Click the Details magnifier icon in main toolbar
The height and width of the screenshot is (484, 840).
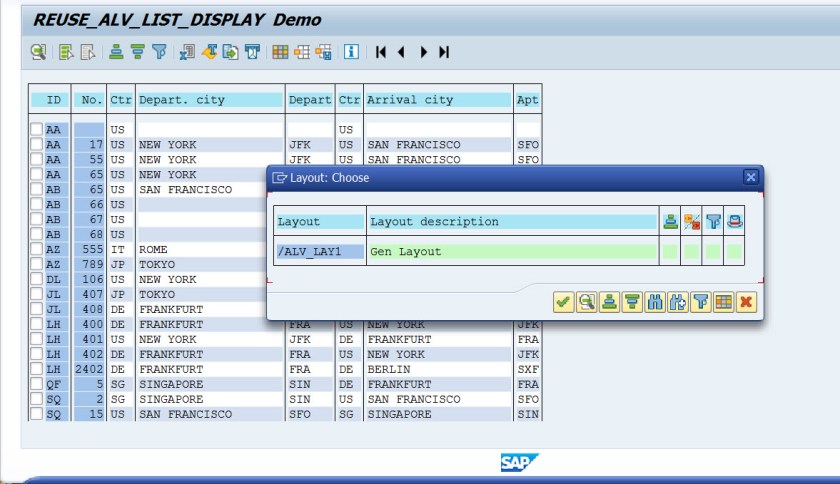(37, 52)
